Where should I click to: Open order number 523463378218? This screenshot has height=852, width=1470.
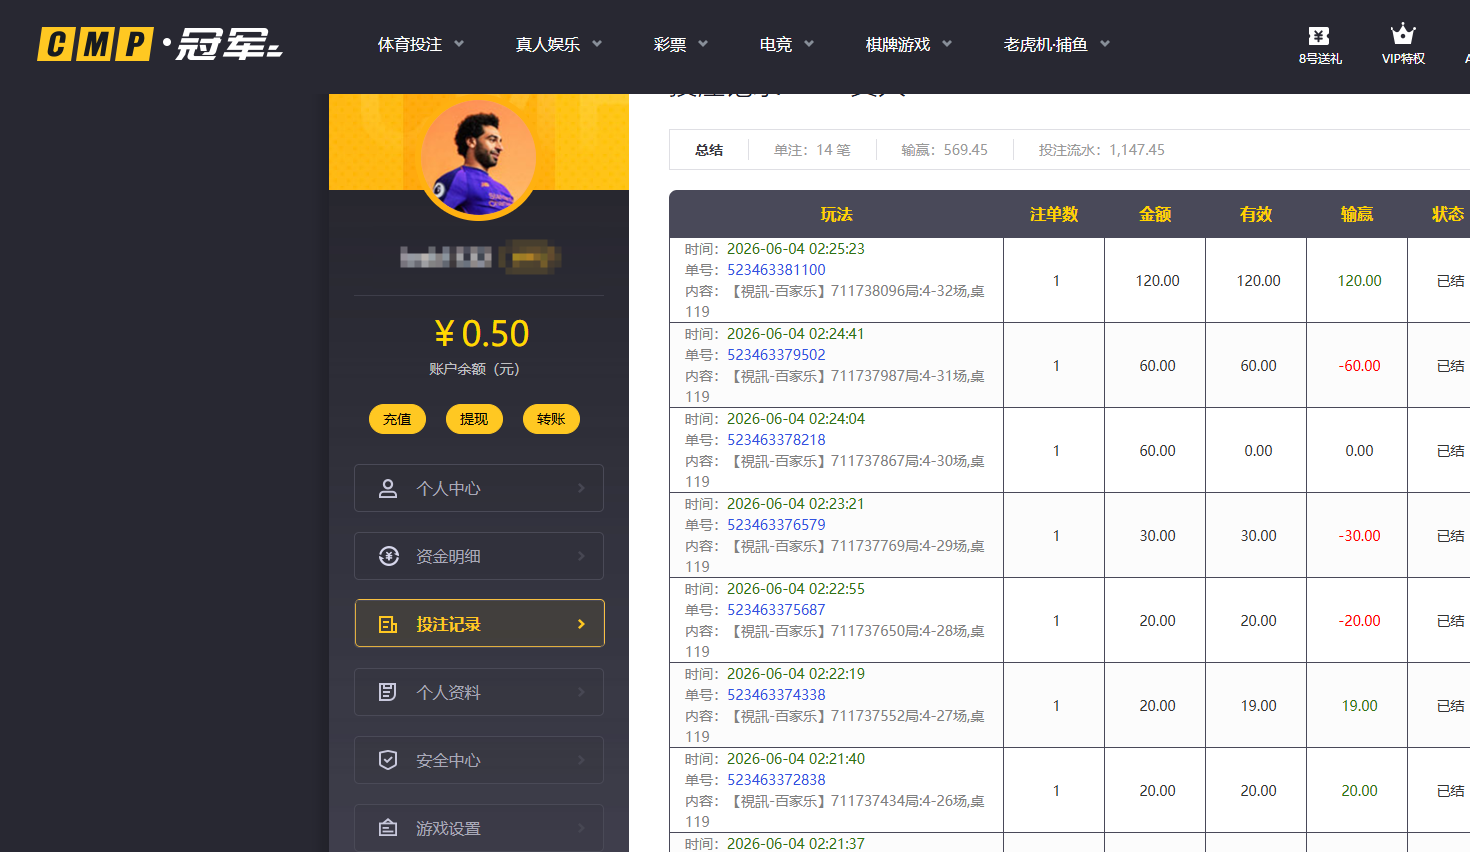pyautogui.click(x=776, y=440)
